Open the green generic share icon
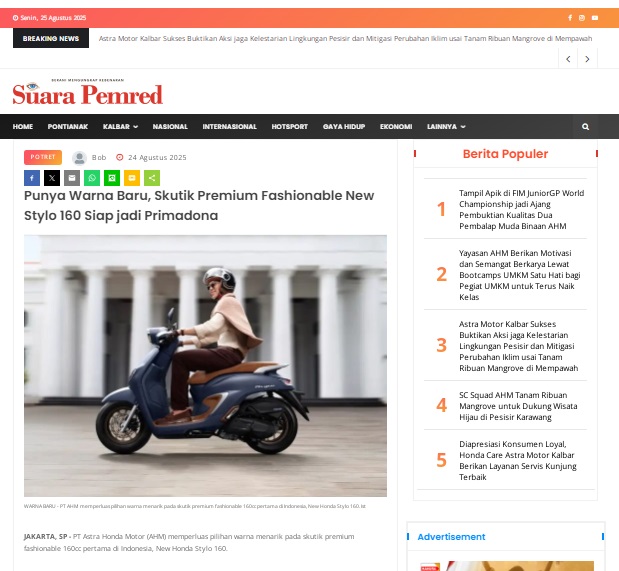 pyautogui.click(x=152, y=178)
